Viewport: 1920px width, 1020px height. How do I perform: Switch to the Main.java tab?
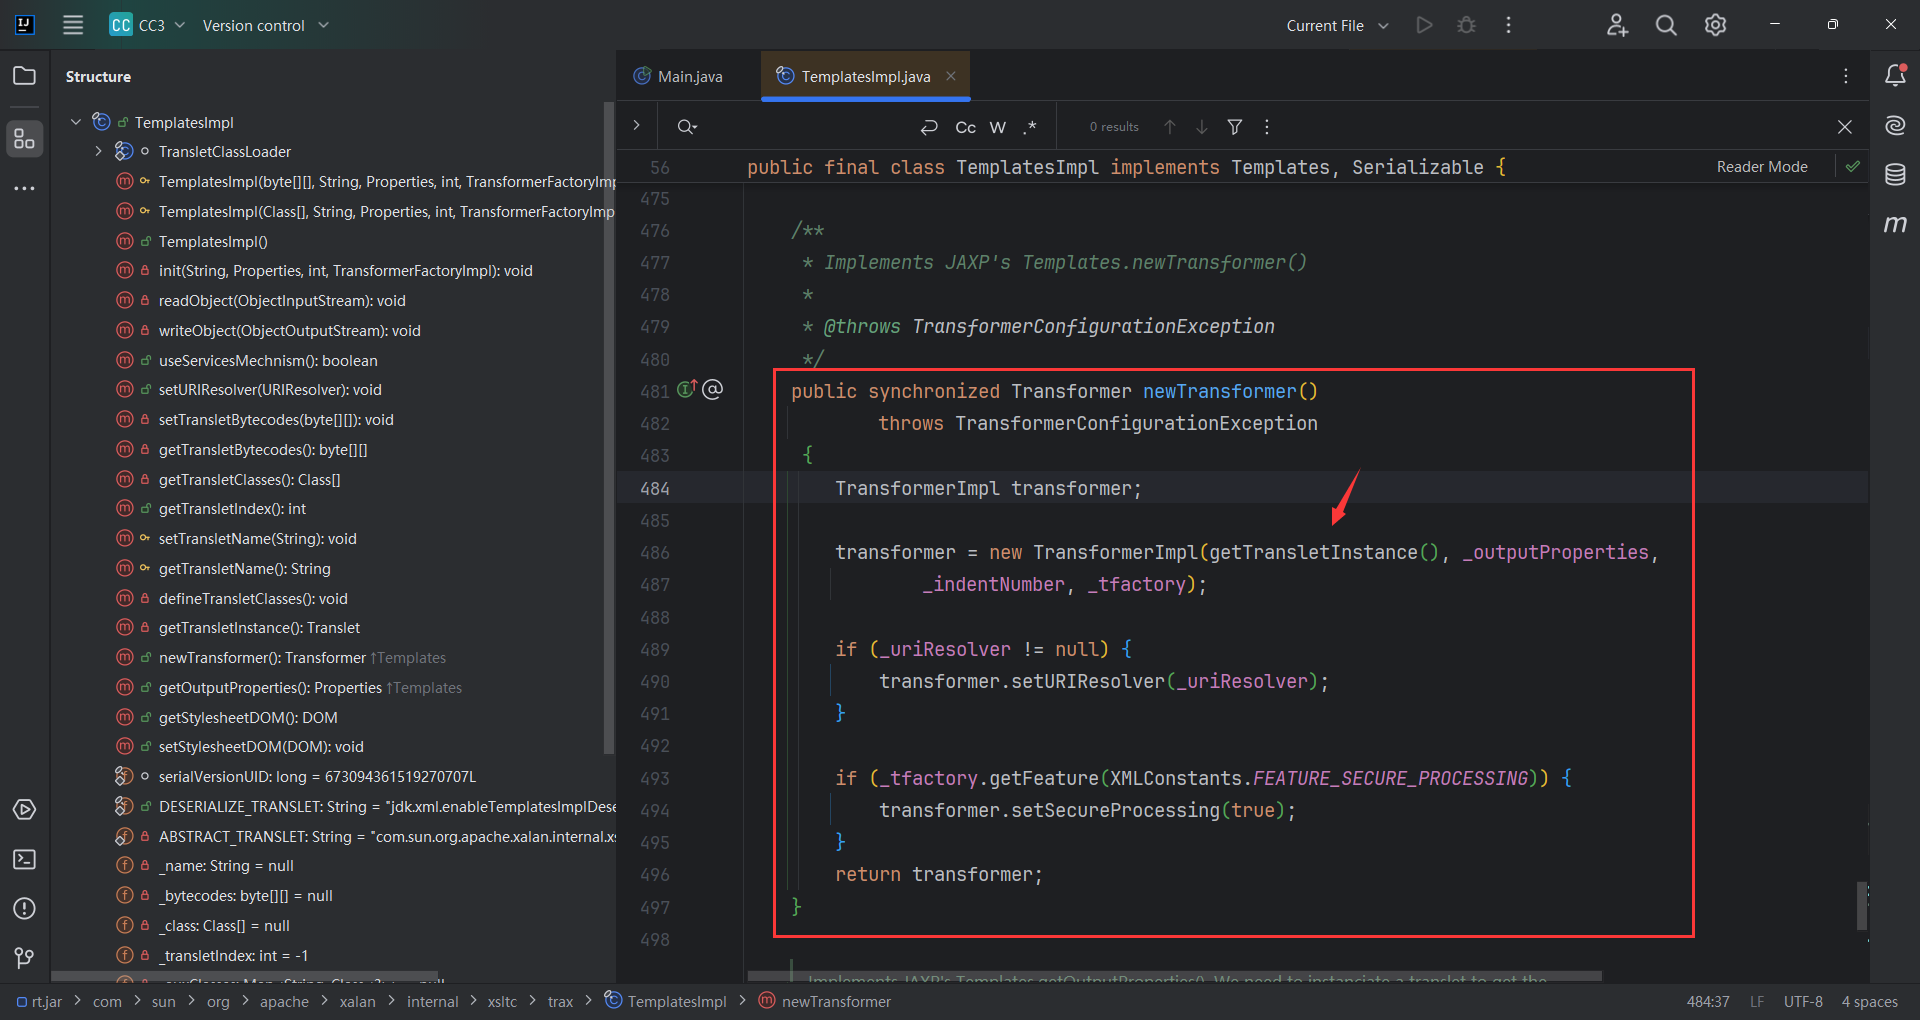pos(678,76)
